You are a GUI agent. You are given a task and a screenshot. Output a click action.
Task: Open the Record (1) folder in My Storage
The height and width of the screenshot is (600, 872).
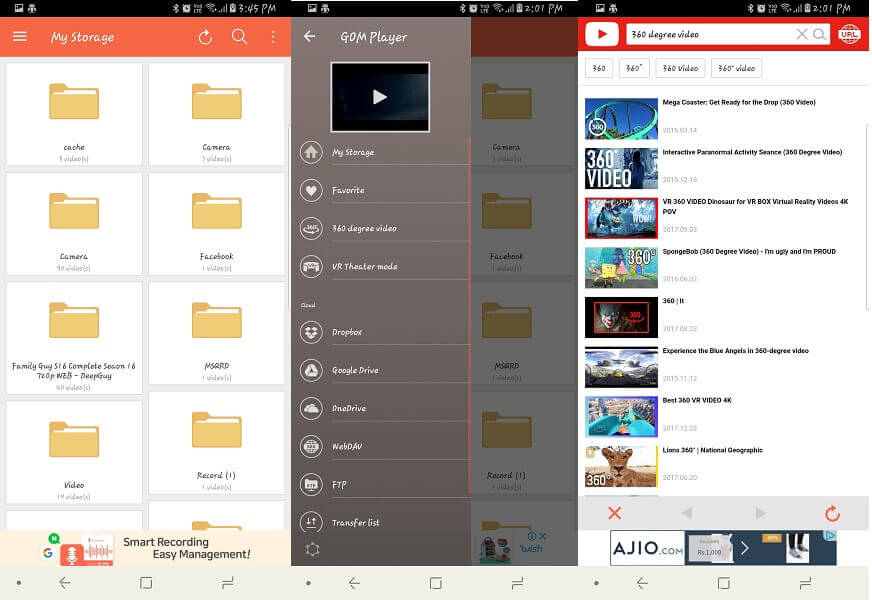(x=216, y=443)
